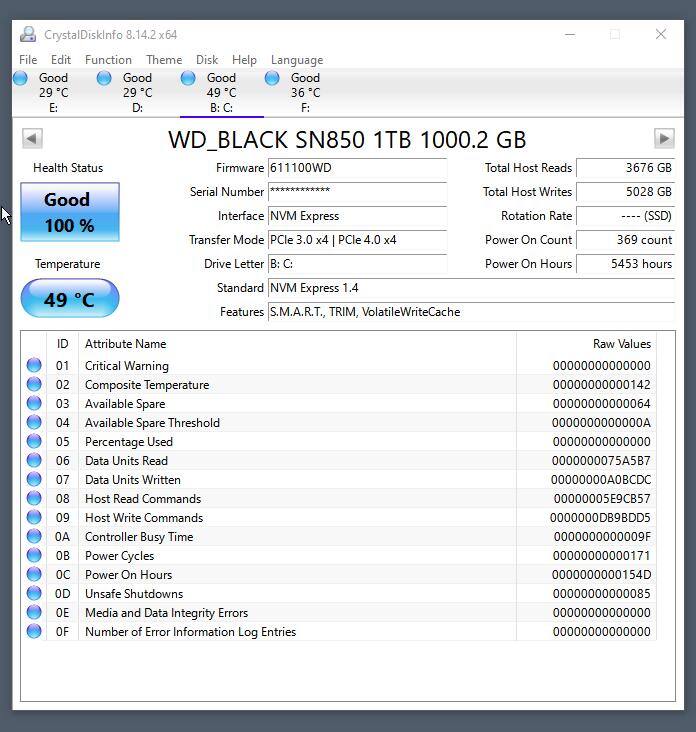Select the Data Units Written attribute text
The width and height of the screenshot is (696, 732).
point(133,479)
